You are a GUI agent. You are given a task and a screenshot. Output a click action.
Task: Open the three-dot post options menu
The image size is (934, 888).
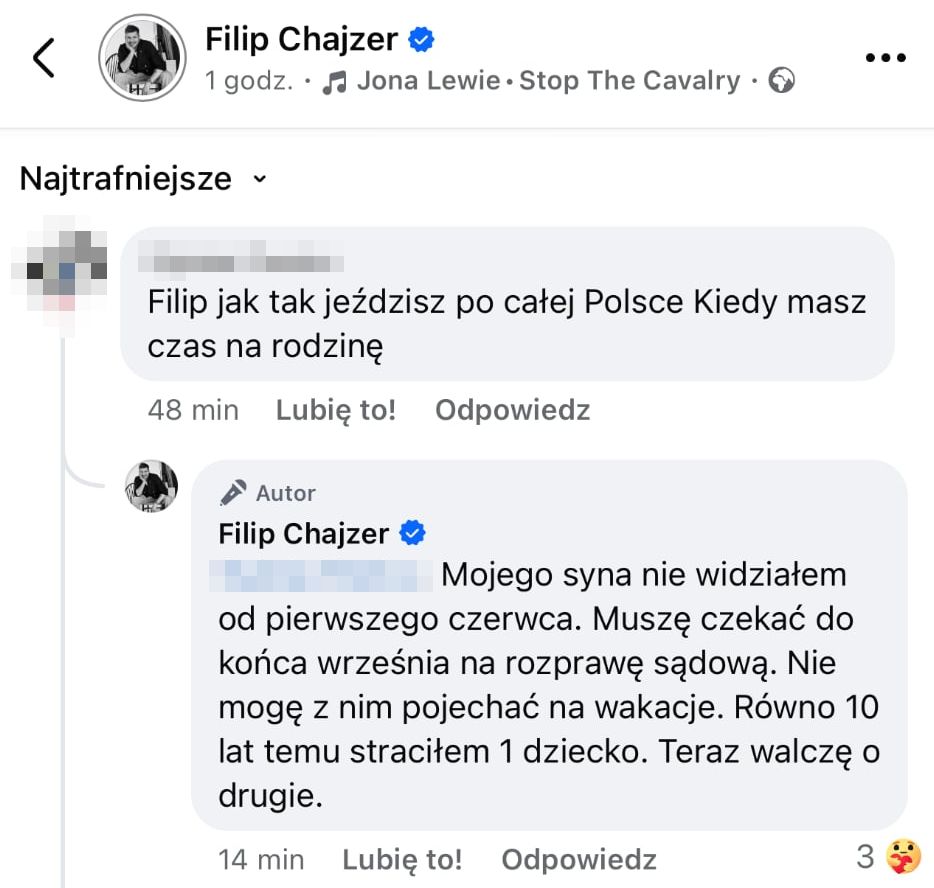(884, 58)
